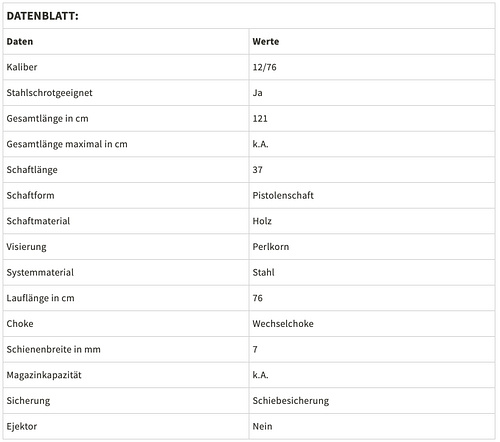Click the Lauflänge in cm label
Image resolution: width=500 pixels, height=442 pixels.
40,298
